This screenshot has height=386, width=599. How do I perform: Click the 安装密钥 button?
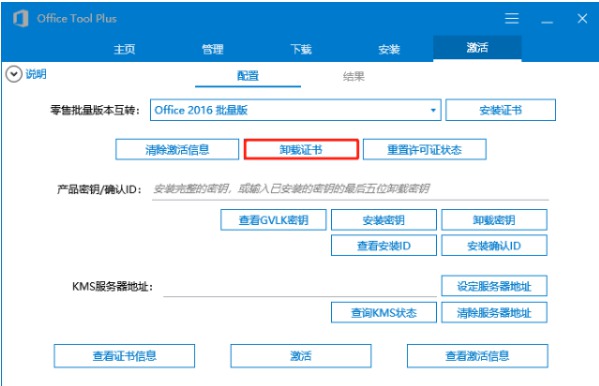point(384,220)
